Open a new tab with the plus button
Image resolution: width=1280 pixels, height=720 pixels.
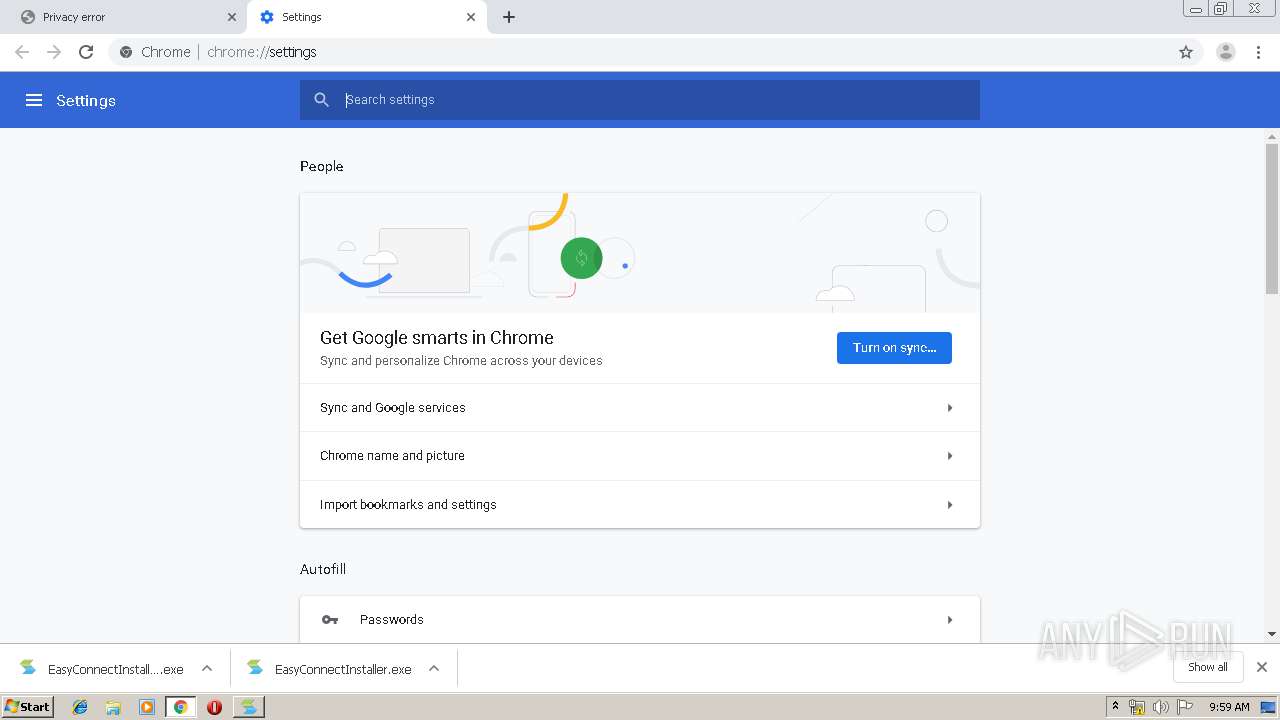509,17
